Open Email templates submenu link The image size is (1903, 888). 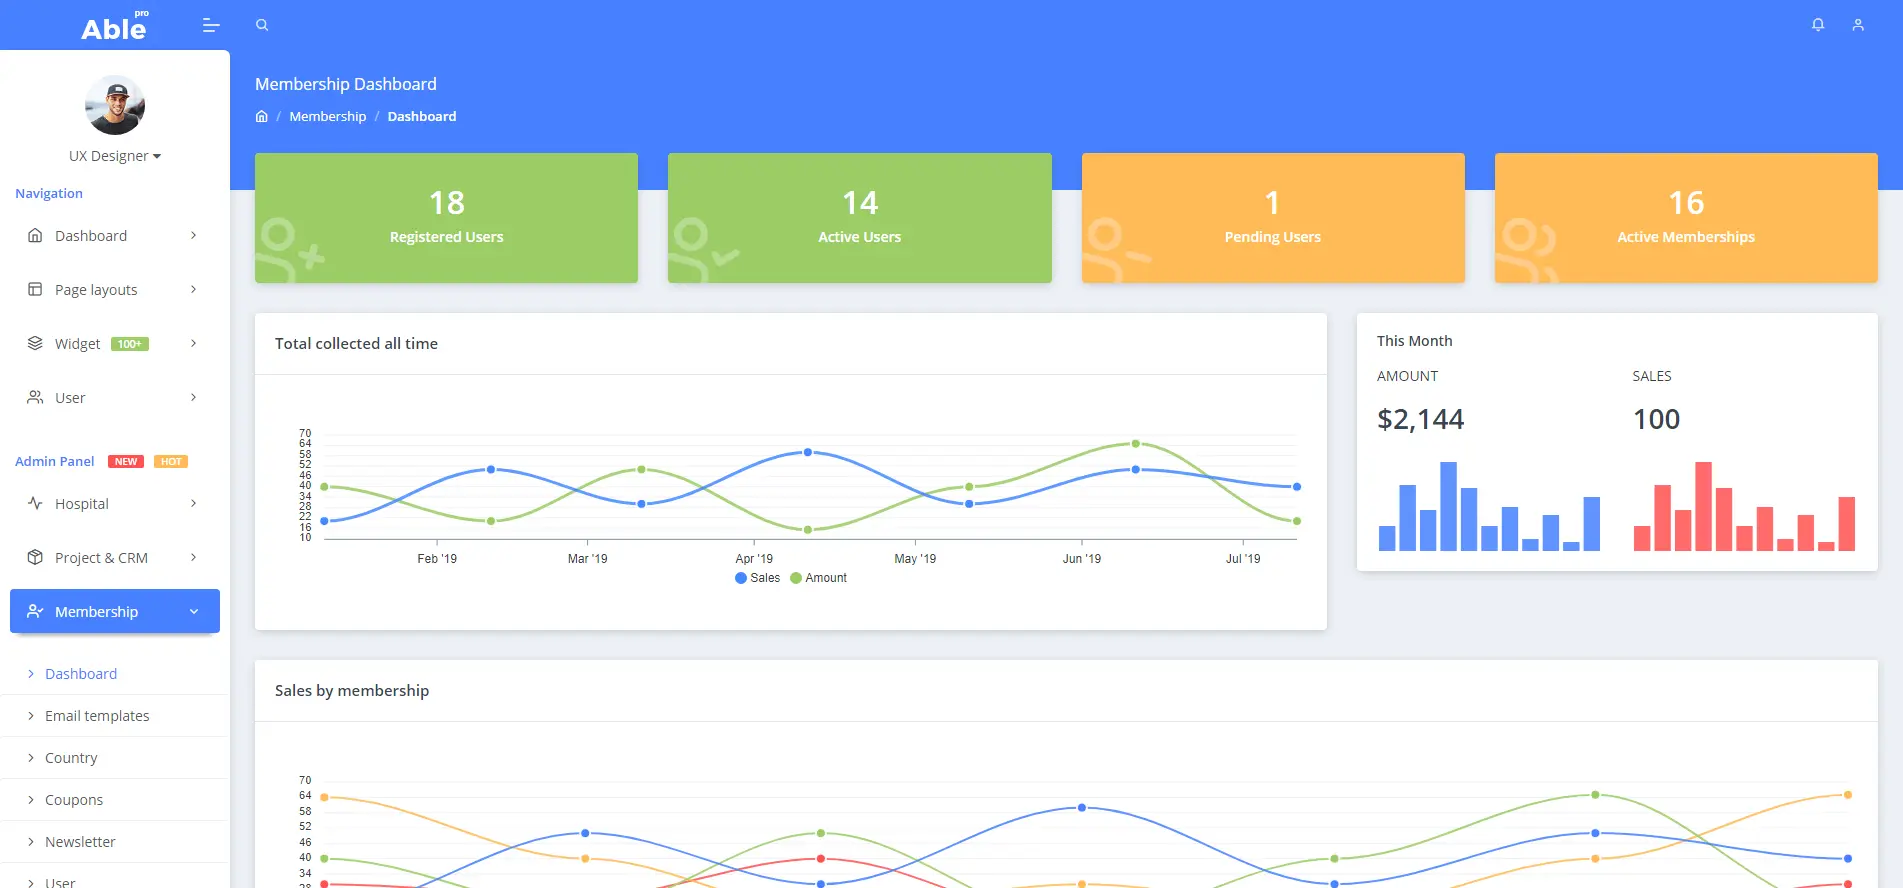pos(97,716)
